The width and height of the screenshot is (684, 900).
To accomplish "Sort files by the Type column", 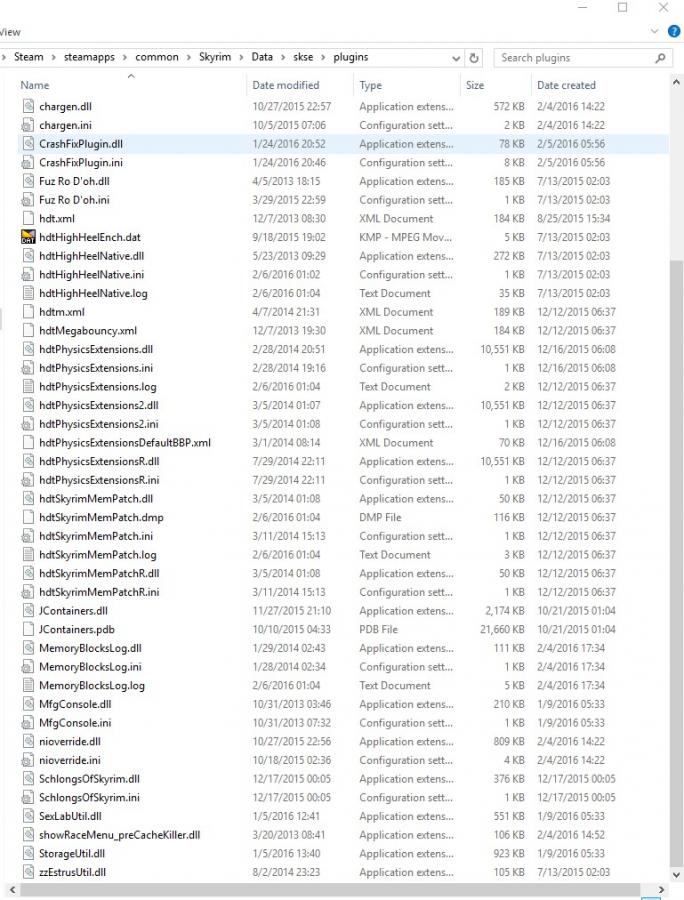I will pos(371,85).
